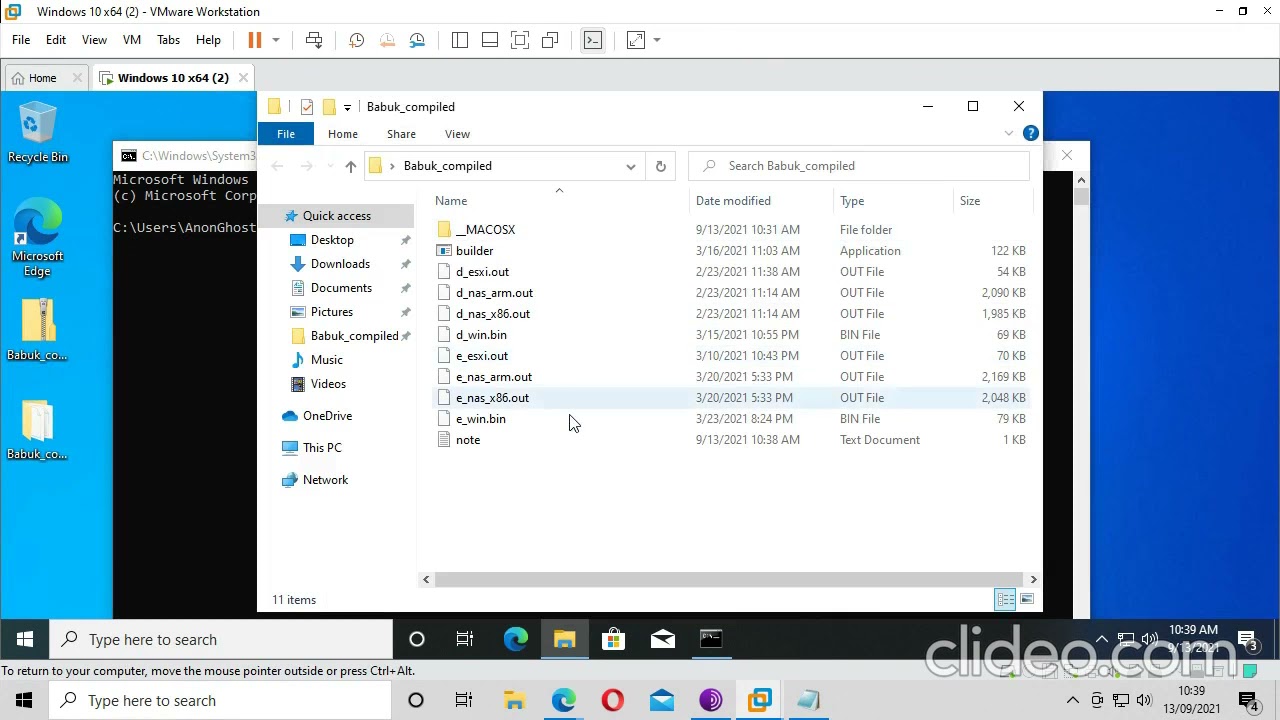This screenshot has width=1280, height=720.
Task: Click the VMware console view icon
Action: pos(593,40)
